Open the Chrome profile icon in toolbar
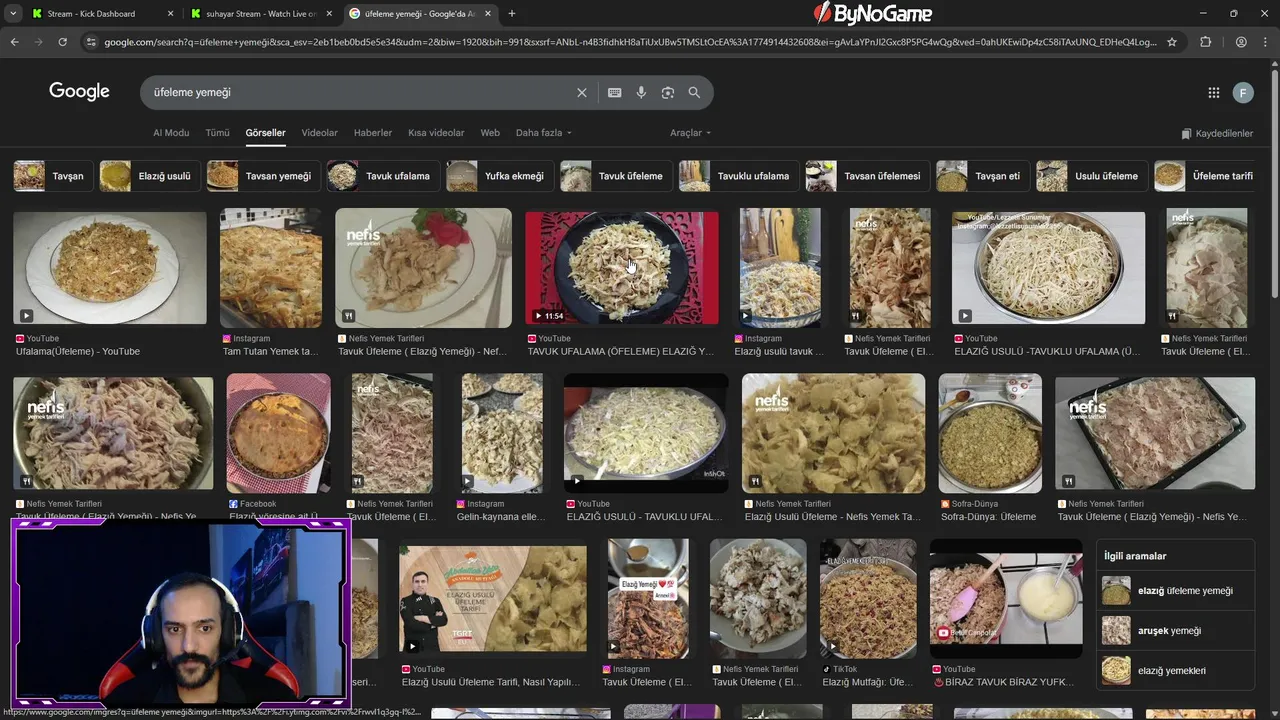The image size is (1280, 720). tap(1241, 42)
